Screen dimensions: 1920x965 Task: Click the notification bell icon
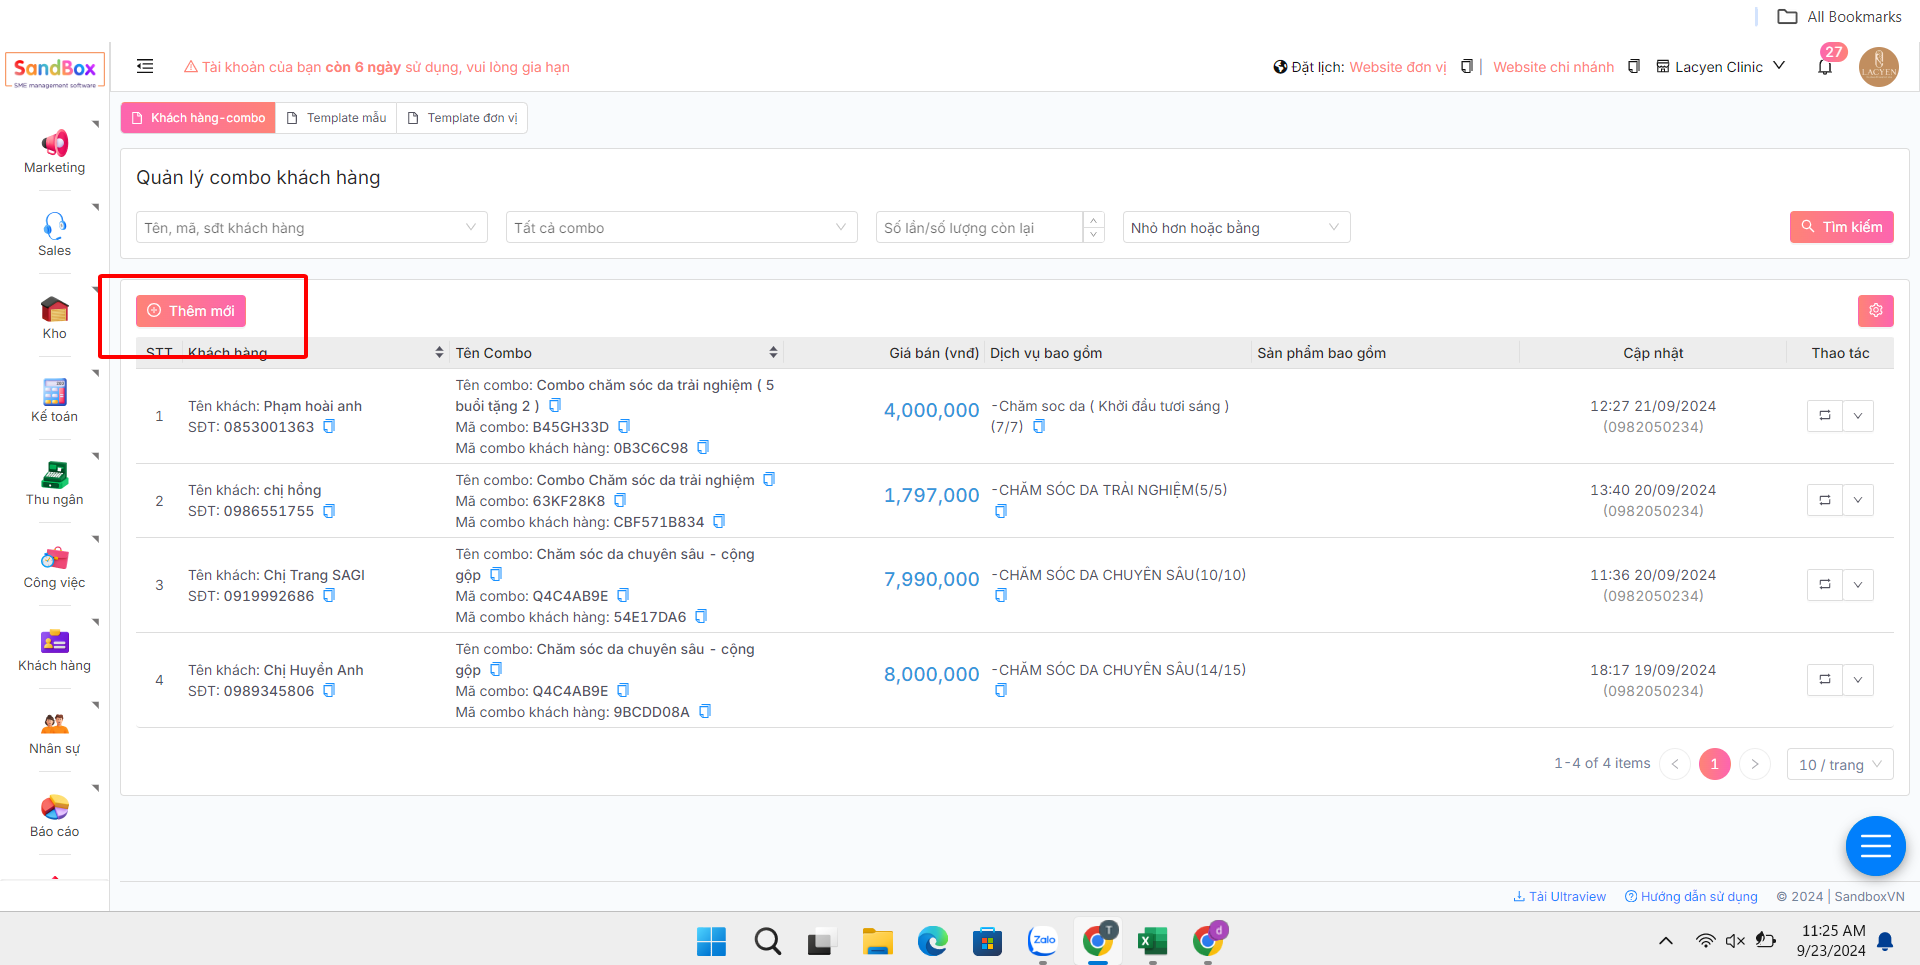point(1825,67)
